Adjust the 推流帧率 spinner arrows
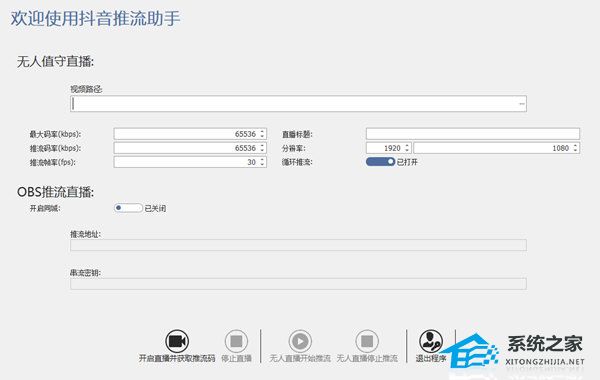 point(262,162)
